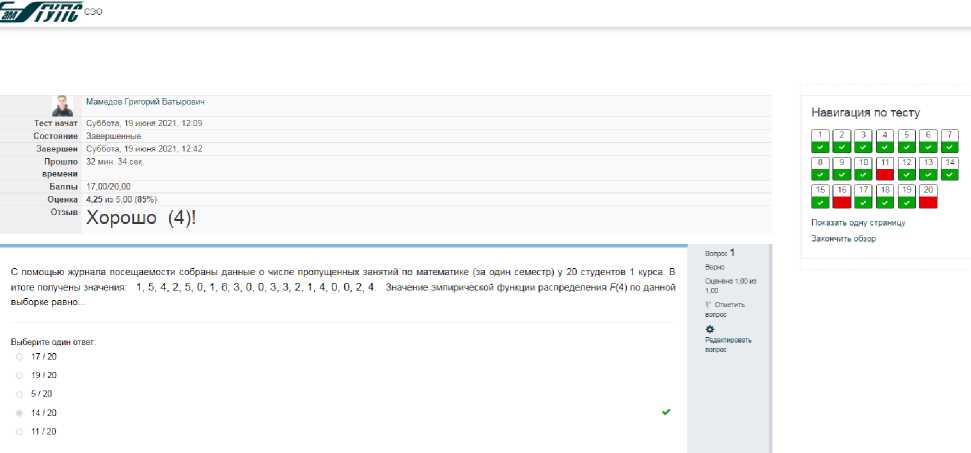Click the 'Вопрос 1' label

coord(720,253)
